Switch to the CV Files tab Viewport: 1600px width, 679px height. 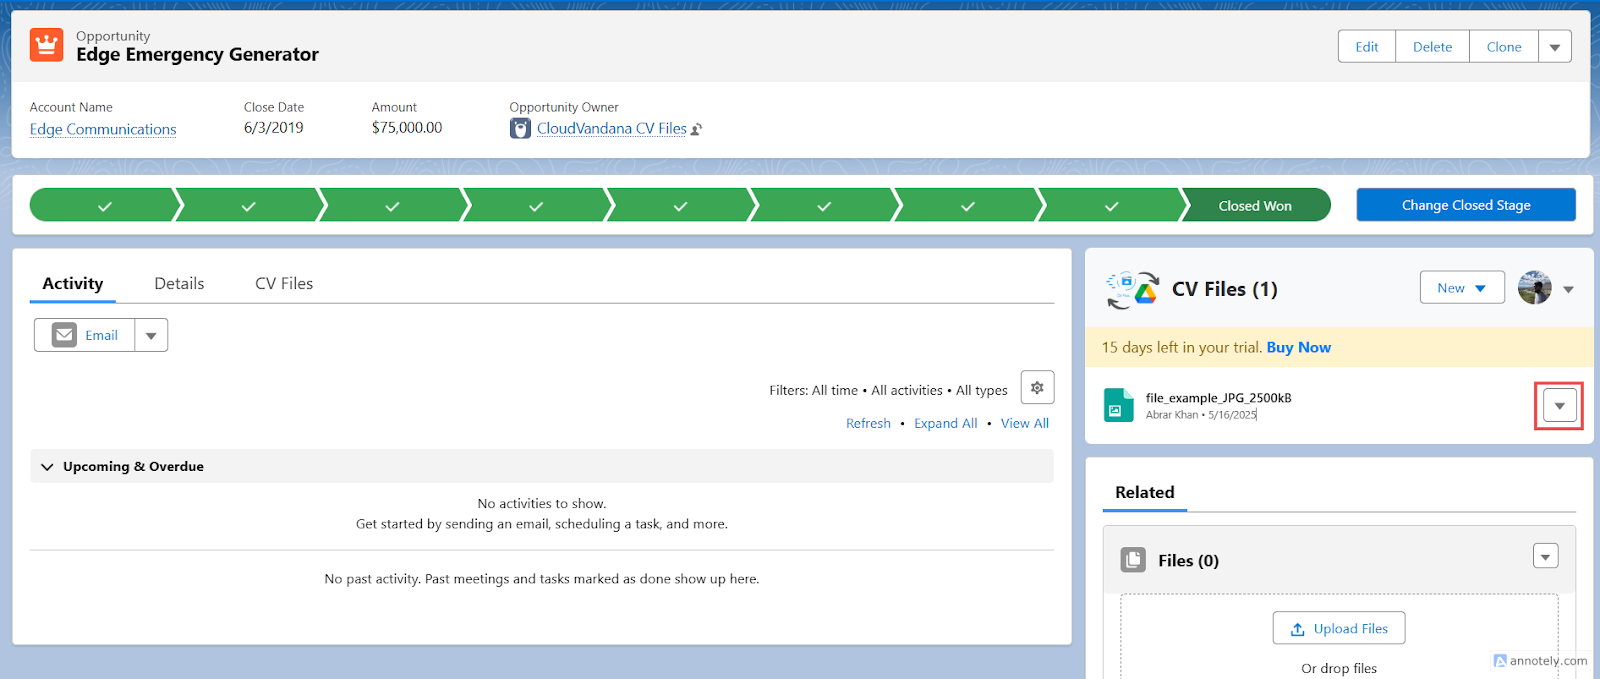point(284,283)
